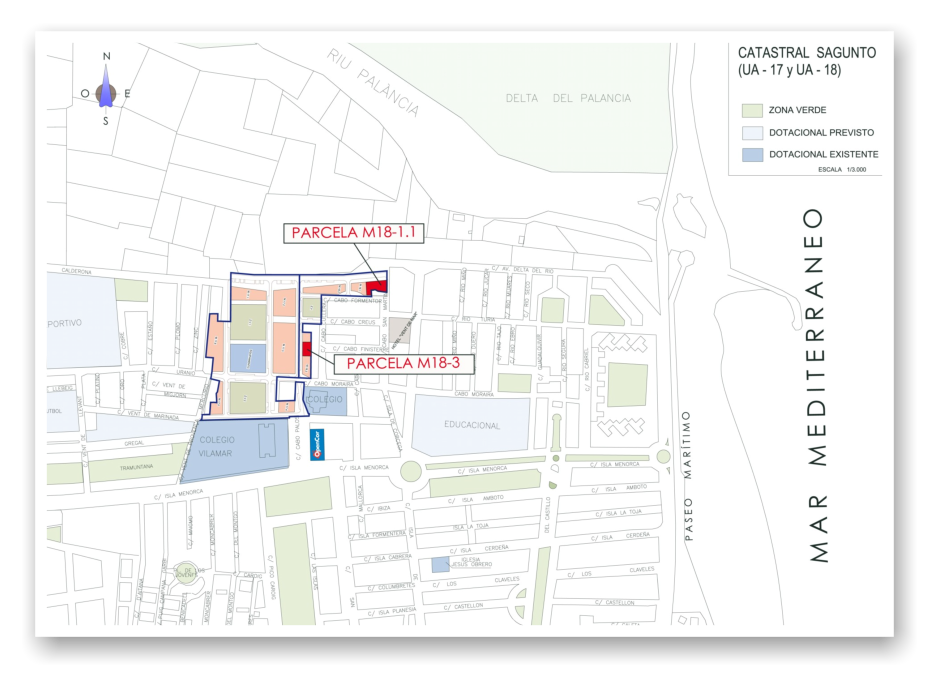Click the IGLESIA JESUS OBRERO text
The height and width of the screenshot is (688, 940).
pyautogui.click(x=471, y=562)
